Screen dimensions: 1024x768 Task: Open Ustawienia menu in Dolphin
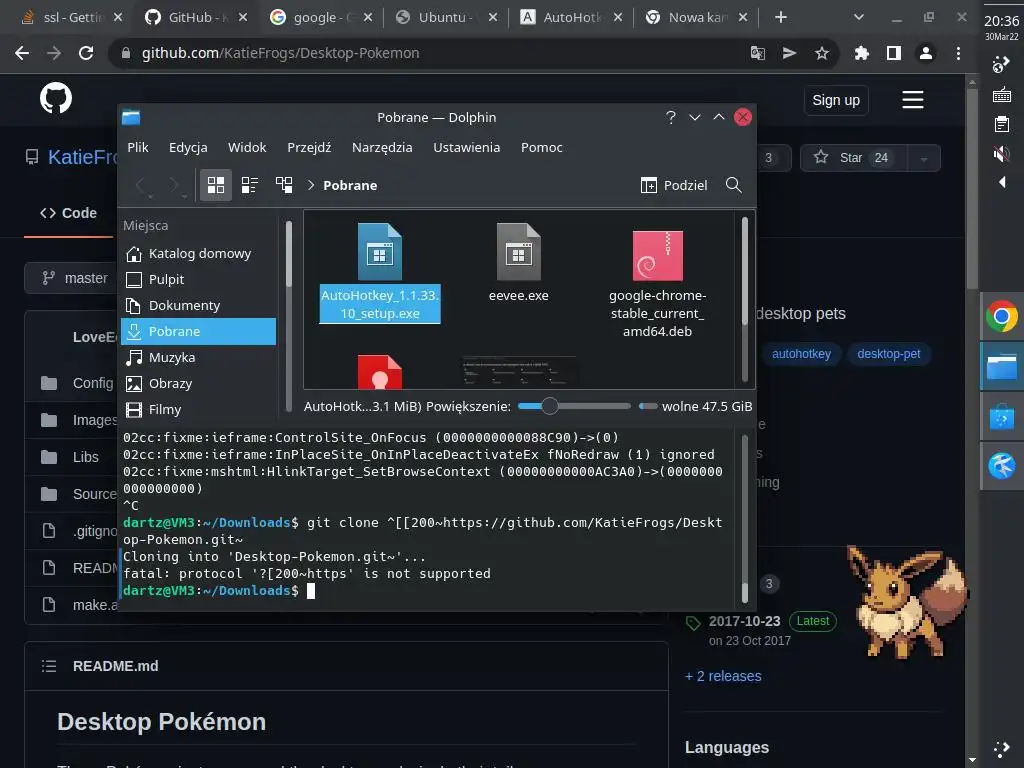pos(466,148)
